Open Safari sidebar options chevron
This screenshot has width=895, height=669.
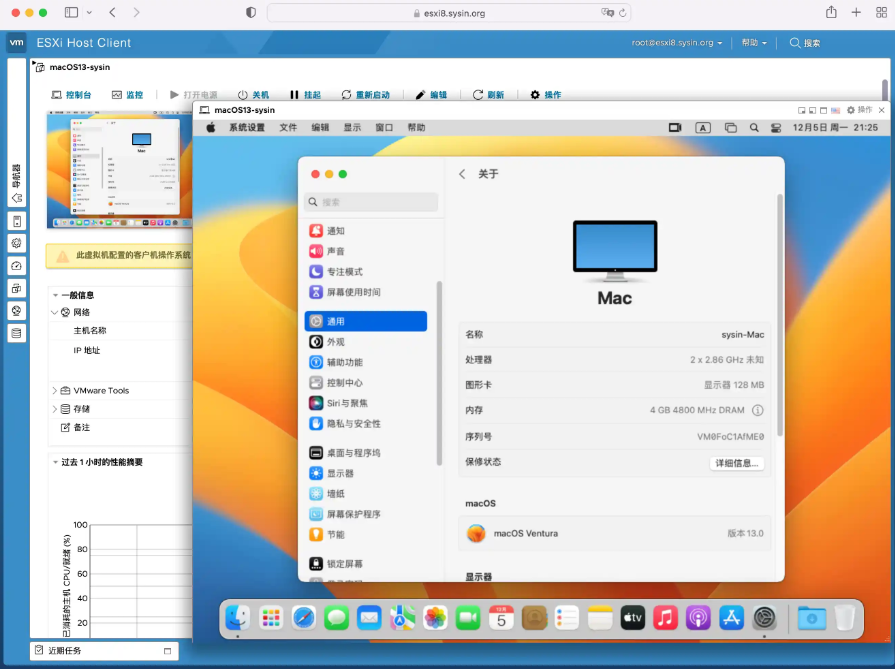point(89,13)
